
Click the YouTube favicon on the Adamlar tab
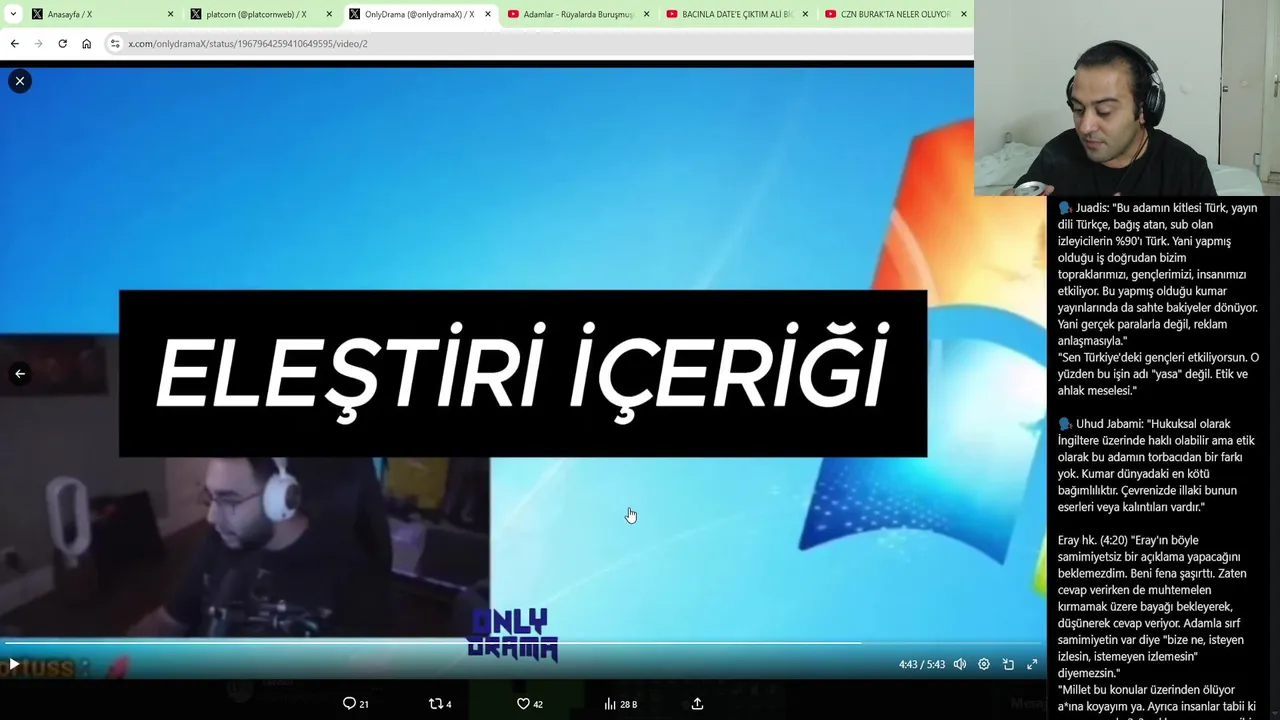tap(513, 14)
